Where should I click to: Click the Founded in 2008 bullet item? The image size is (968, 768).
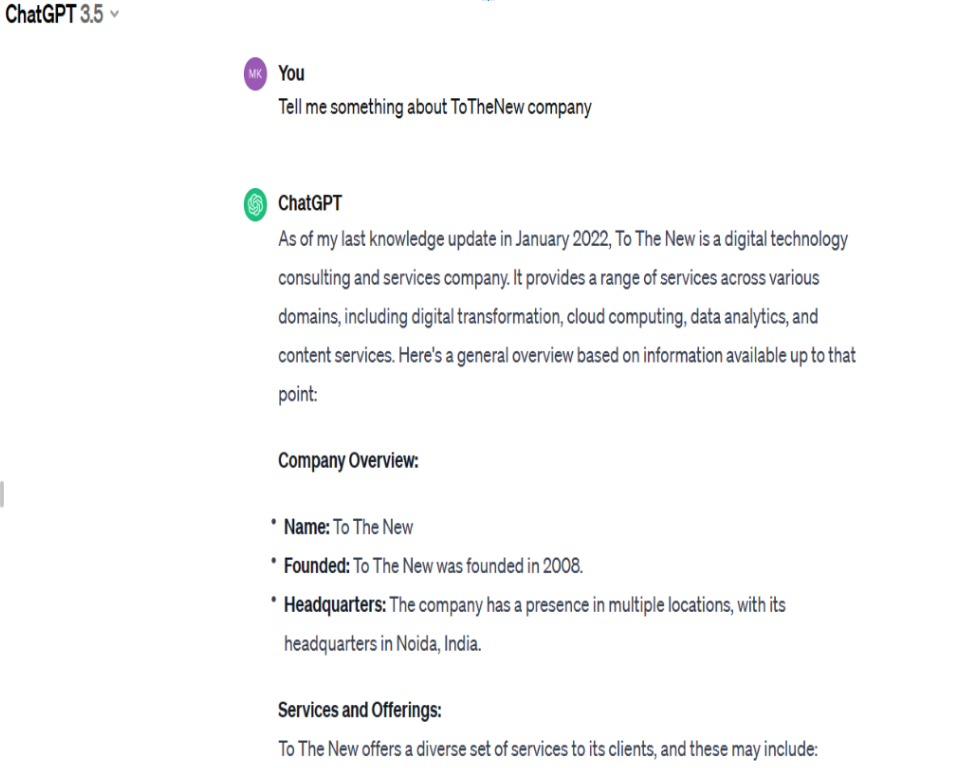(433, 566)
